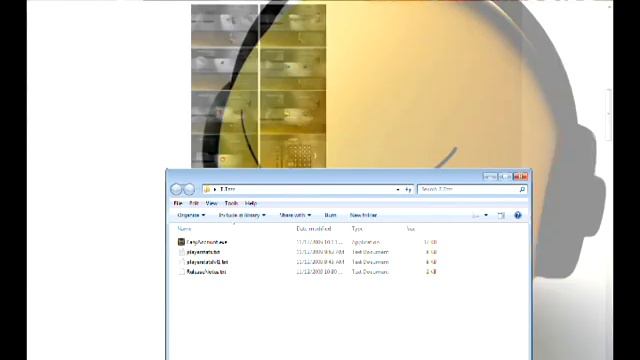The height and width of the screenshot is (360, 640).
Task: Click the document icon beside ReleaseNotes.txt
Action: point(182,272)
